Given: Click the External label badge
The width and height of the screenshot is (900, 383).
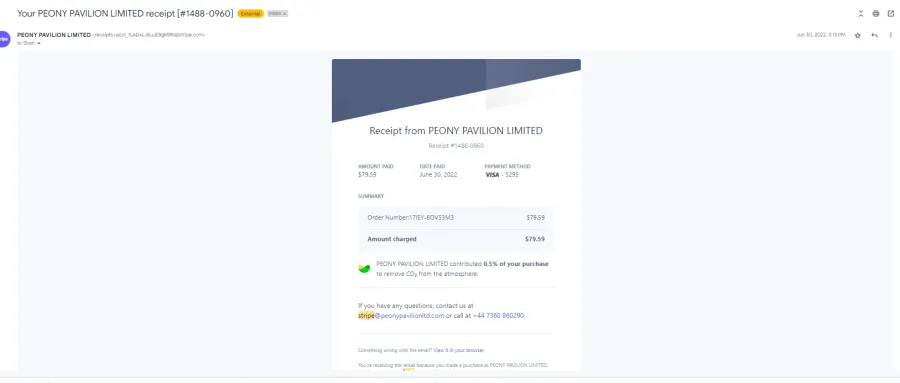Looking at the screenshot, I should coord(250,13).
